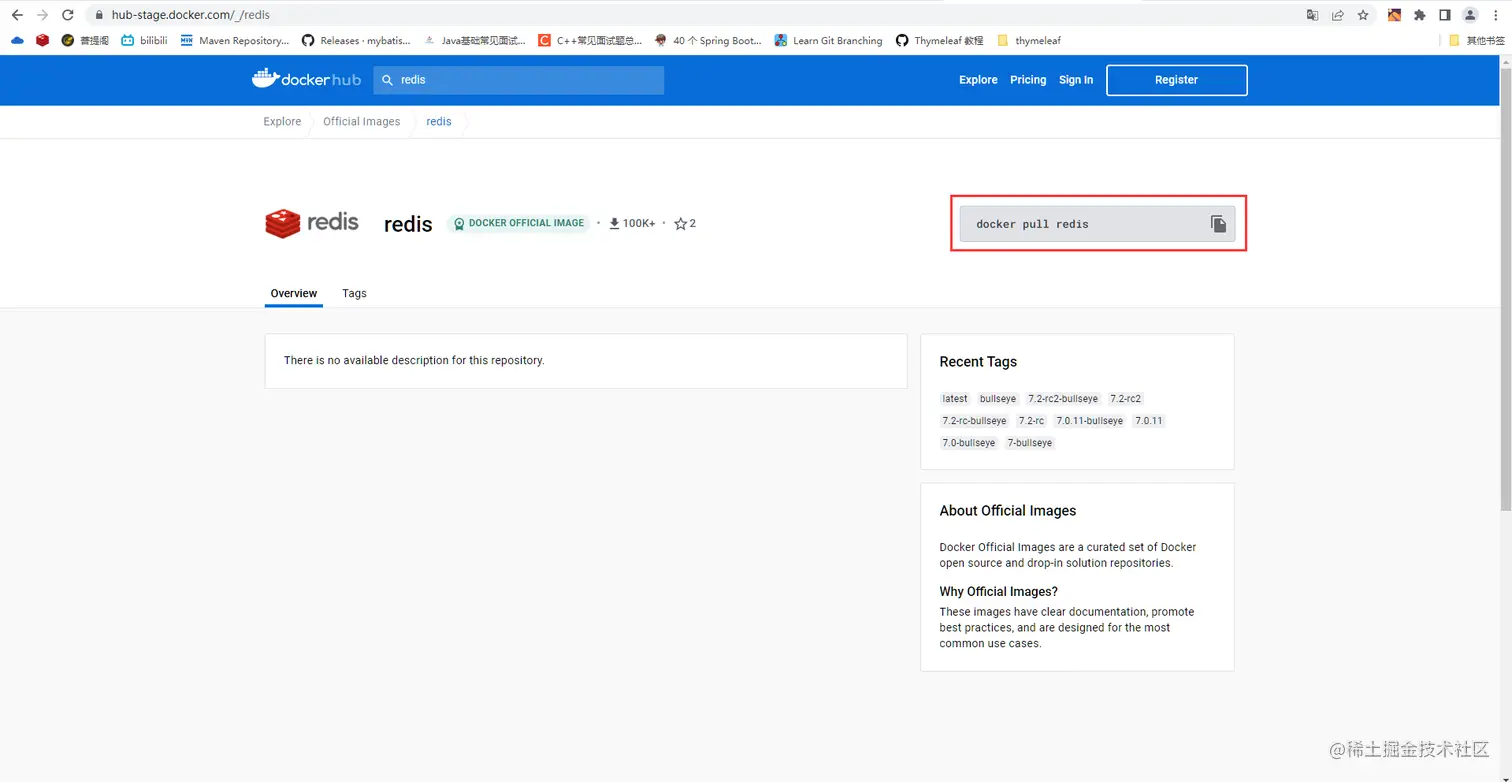
Task: Open the Pricing page in the header
Action: 1028,80
